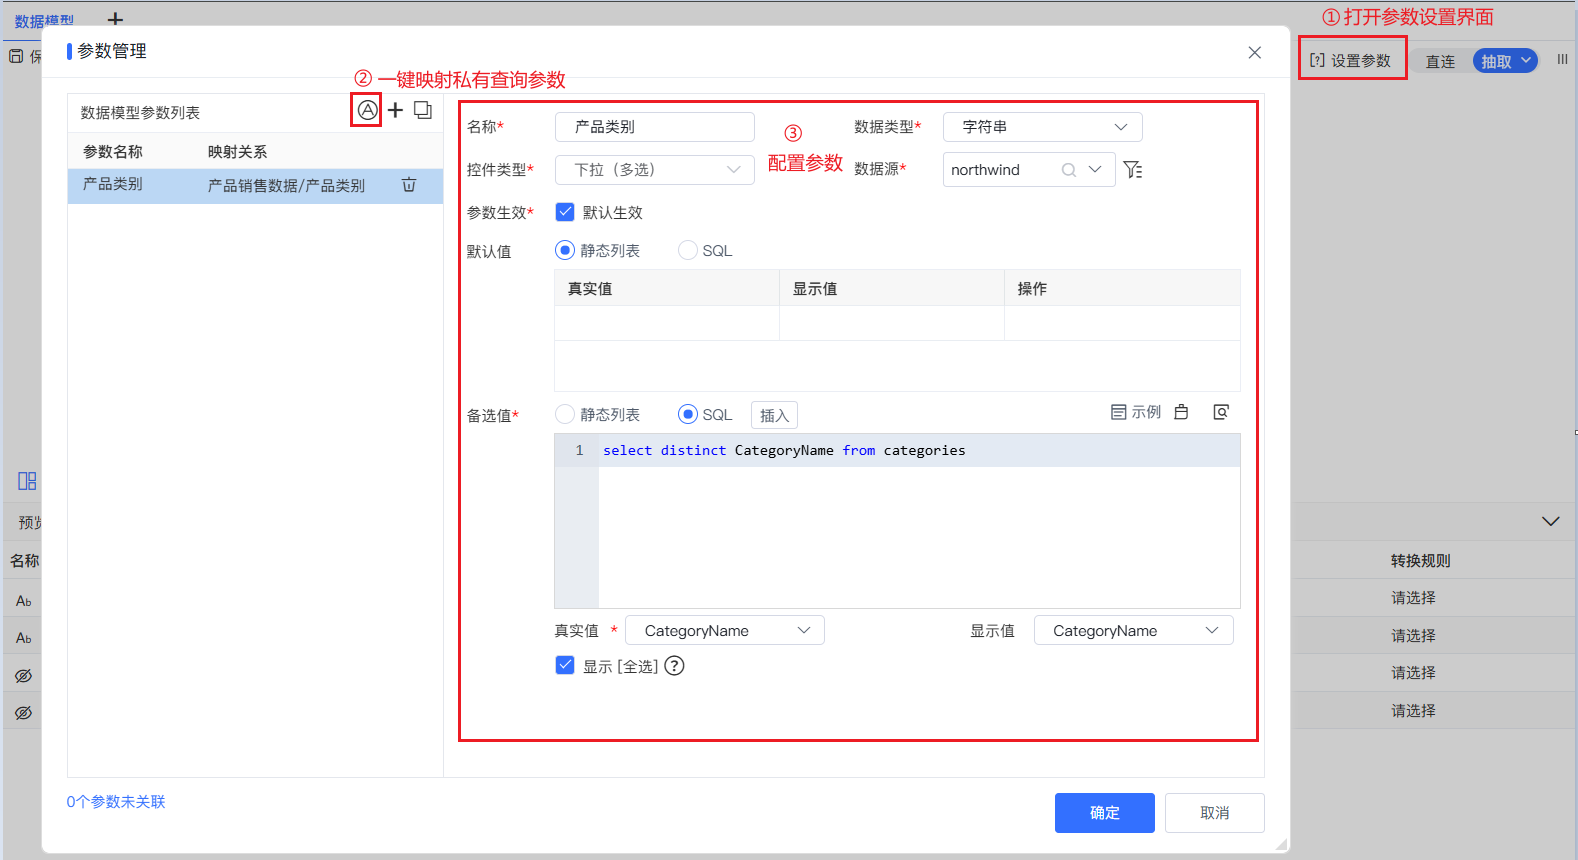Image resolution: width=1578 pixels, height=860 pixels.
Task: Open 控件类型 下拉(多选) dropdown
Action: coord(654,170)
